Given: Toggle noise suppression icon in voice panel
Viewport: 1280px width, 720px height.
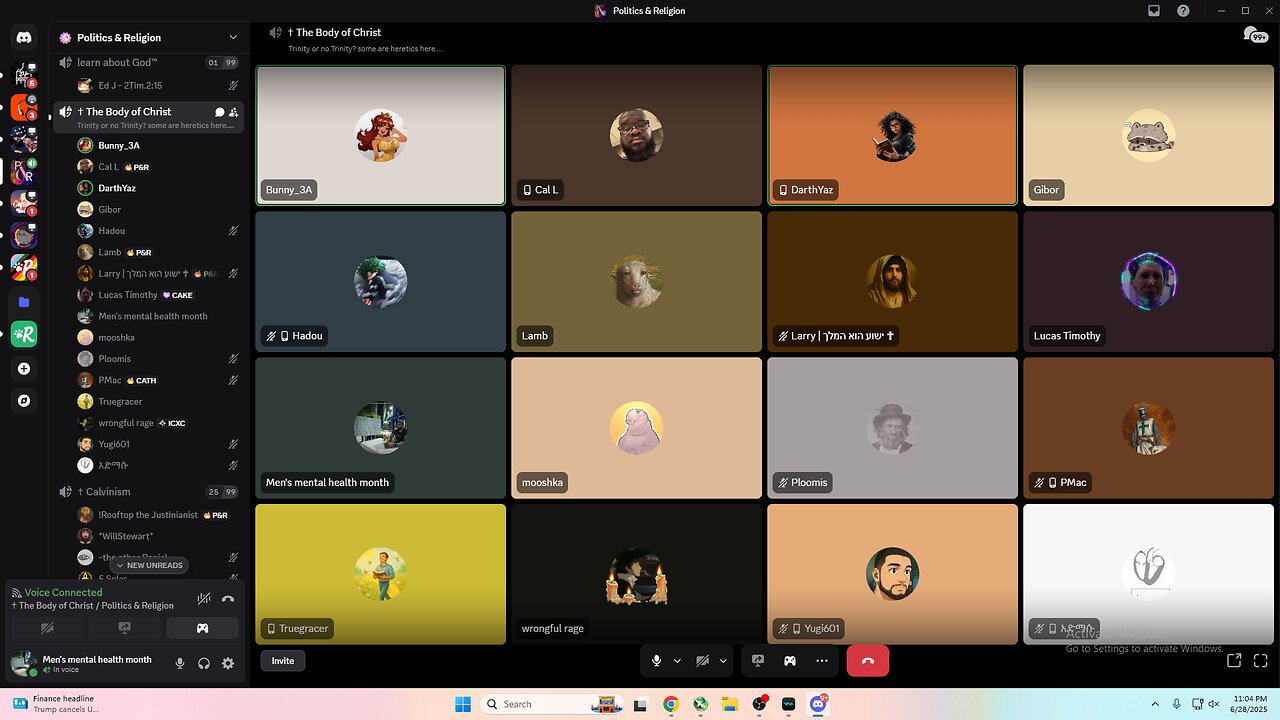Looking at the screenshot, I should (x=204, y=599).
